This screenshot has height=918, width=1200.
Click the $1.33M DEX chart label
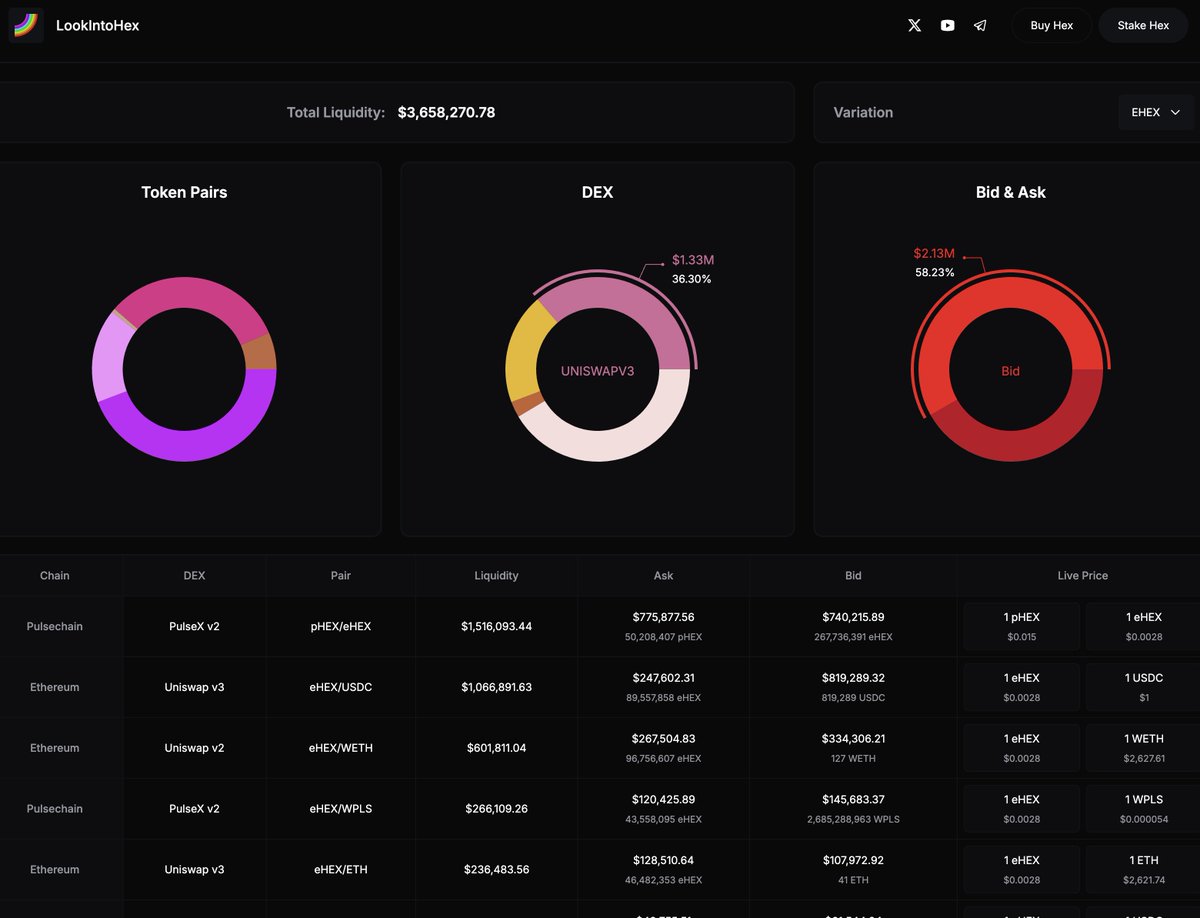(692, 260)
